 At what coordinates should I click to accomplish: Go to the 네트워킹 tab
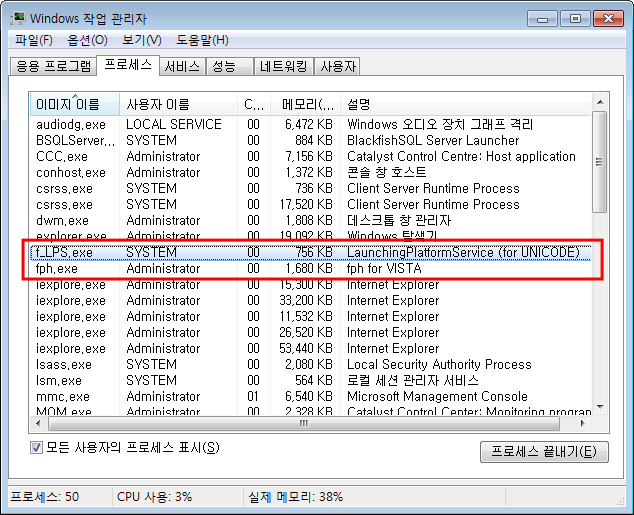point(284,66)
